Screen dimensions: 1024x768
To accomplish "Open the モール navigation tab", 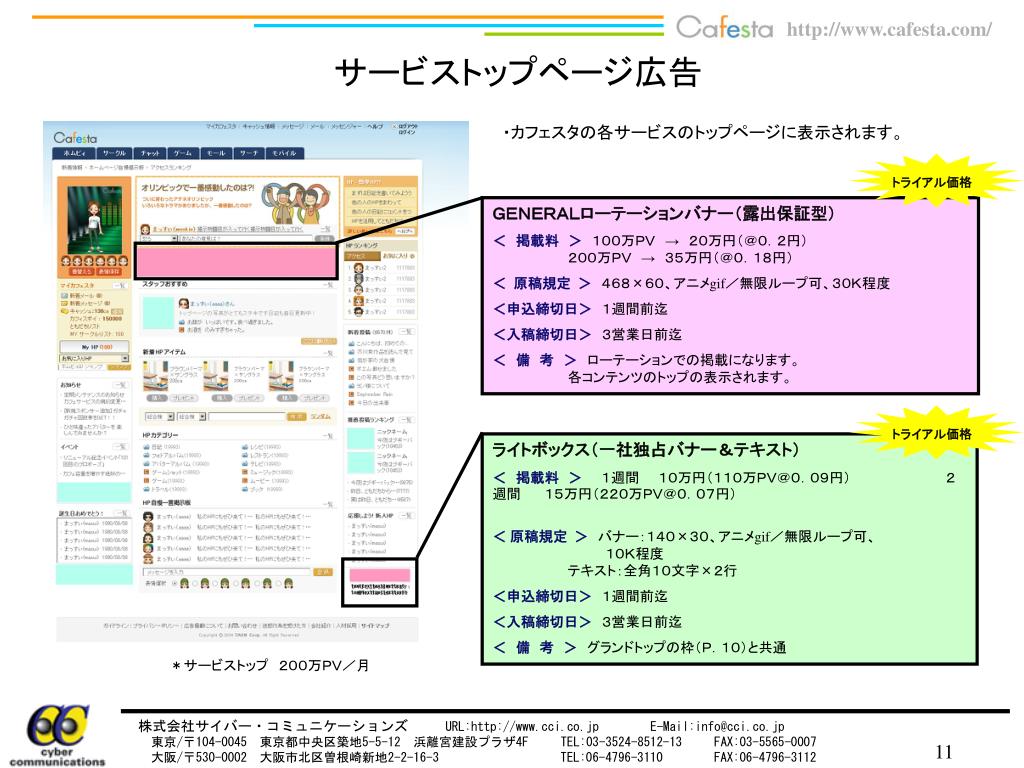I will (x=216, y=153).
